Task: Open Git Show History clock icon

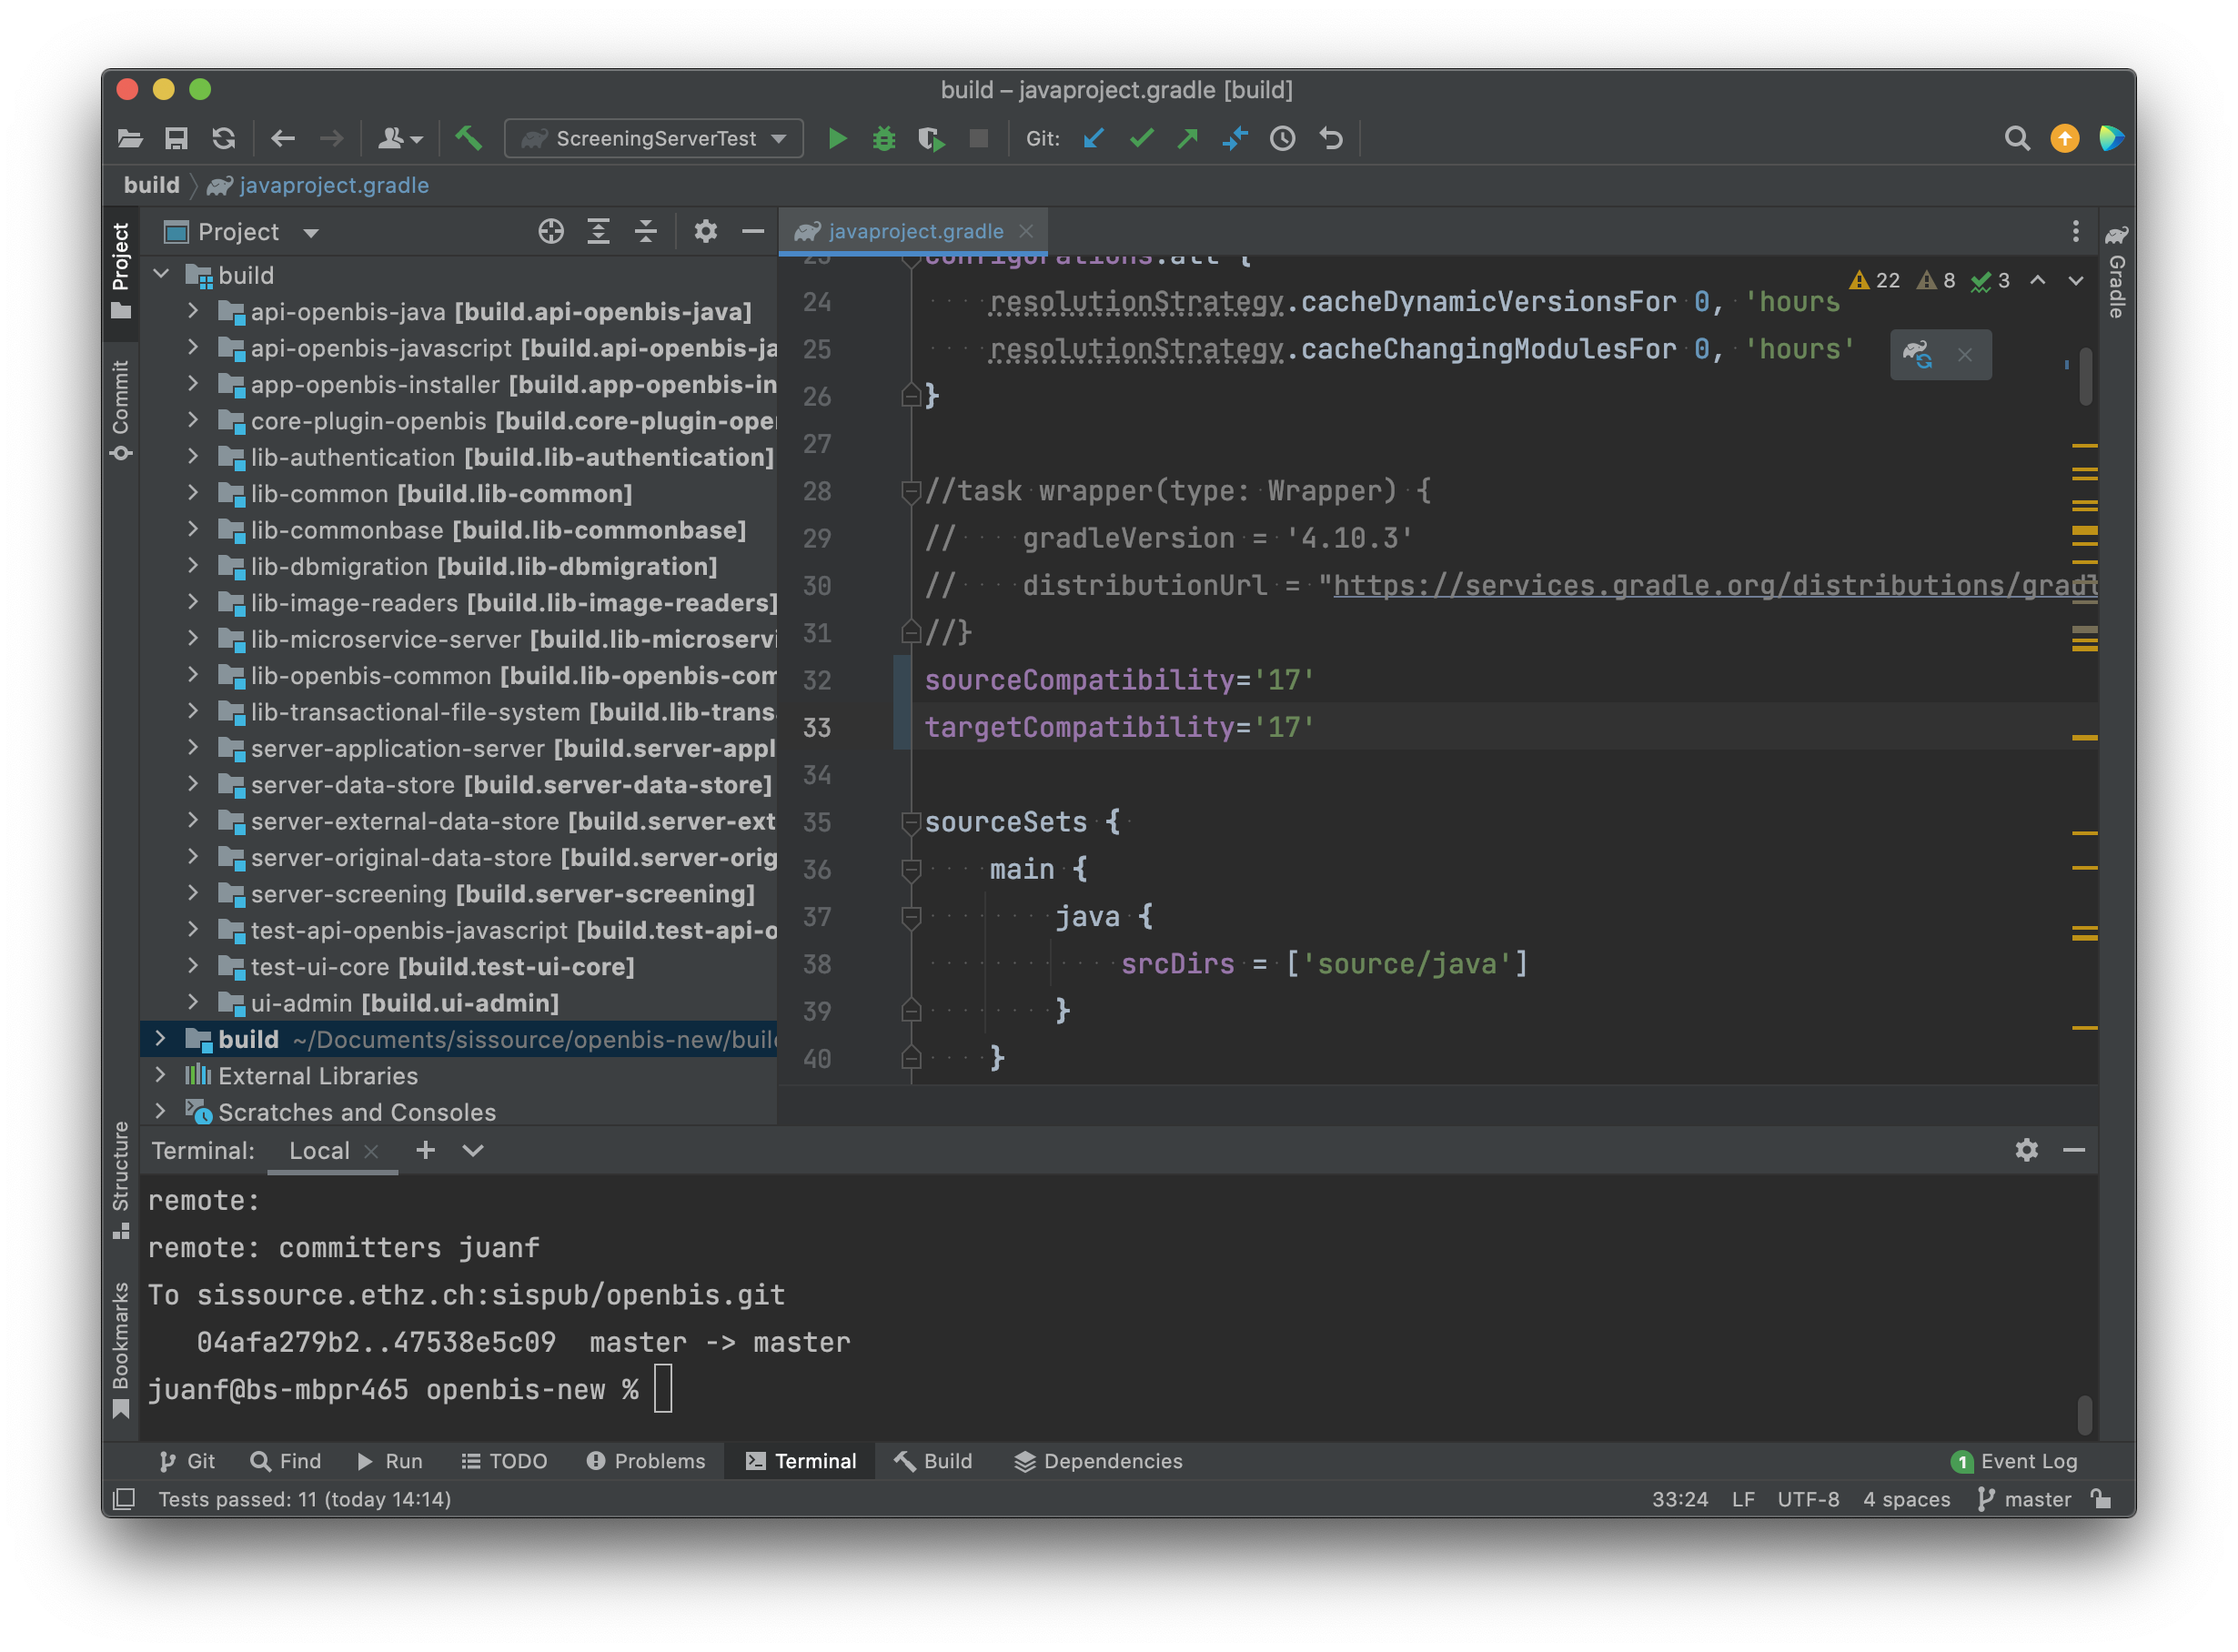Action: pyautogui.click(x=1284, y=139)
